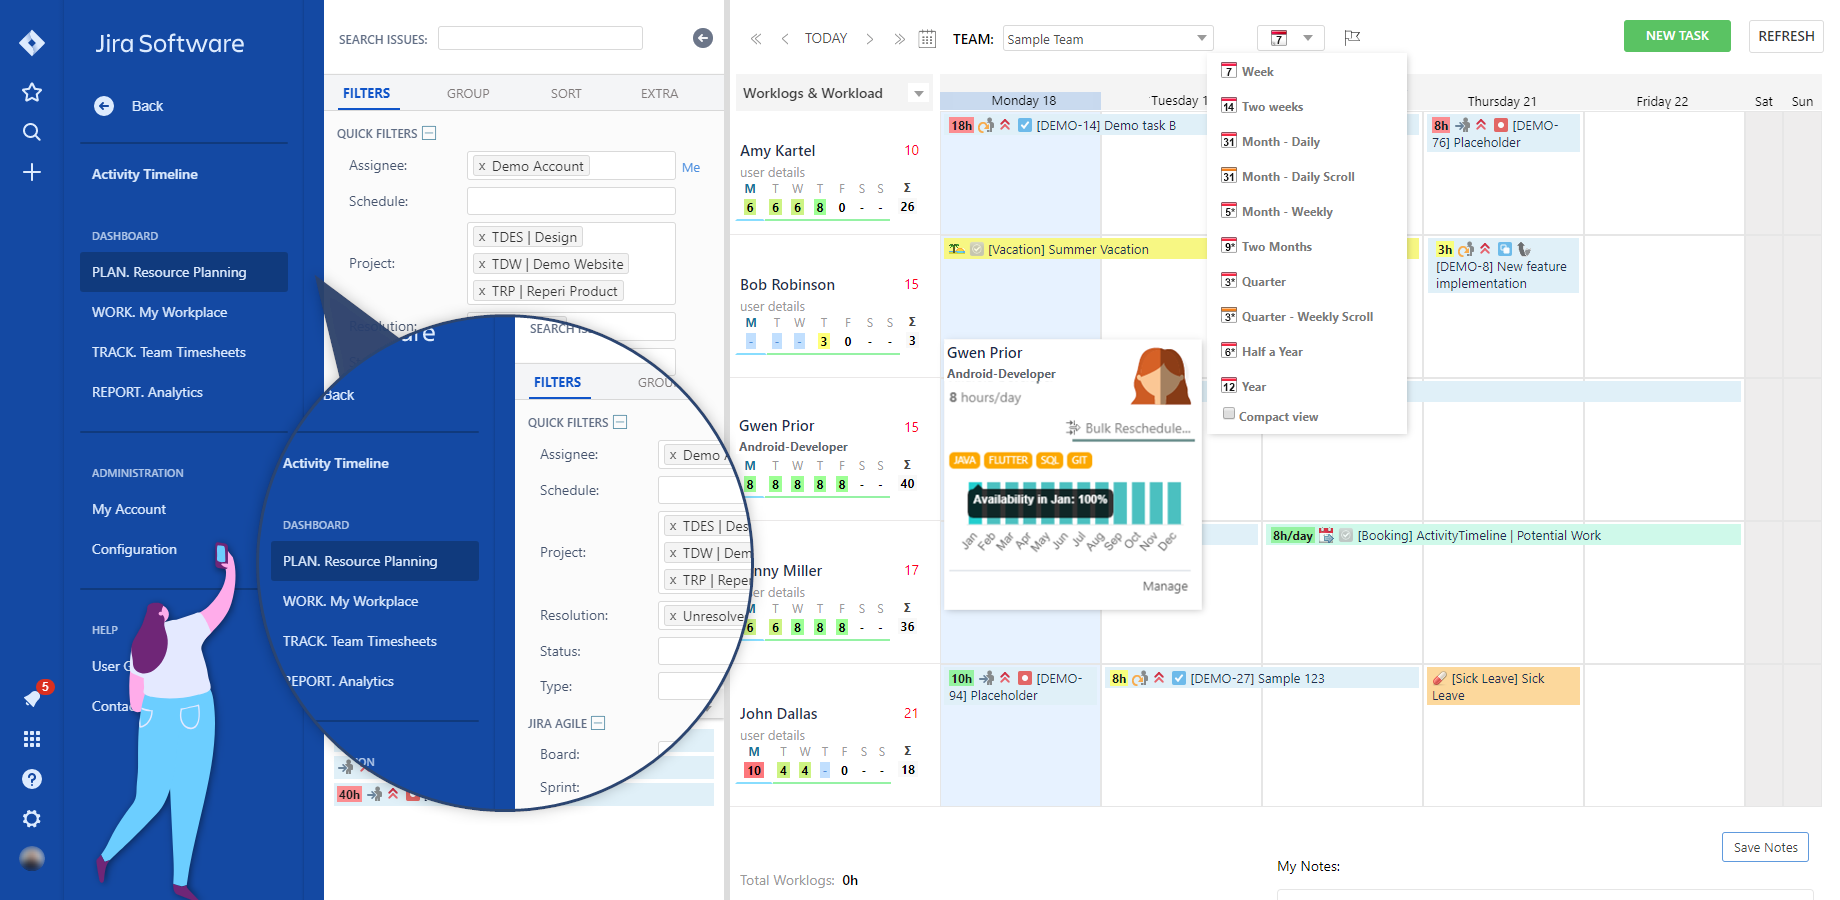The height and width of the screenshot is (900, 1840).
Task: Remove Demo Account from Assignee filter
Action: pos(482,167)
